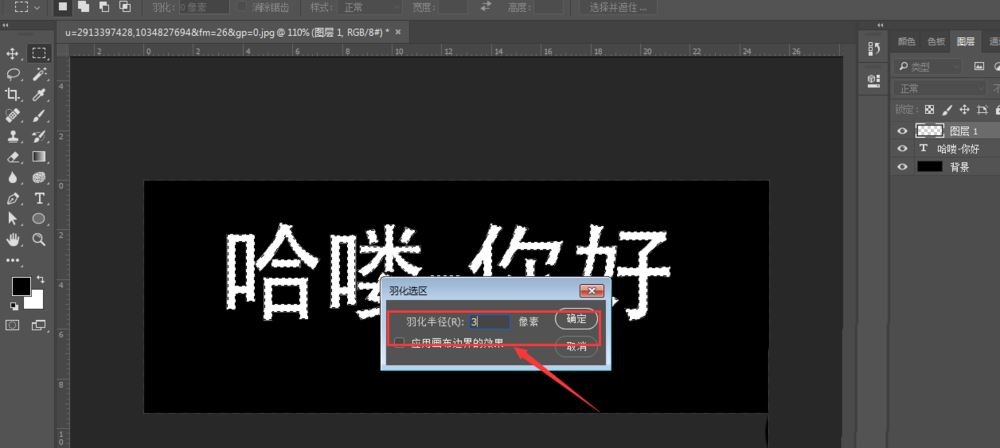This screenshot has height=448, width=1000.
Task: Enable lock transparent pixels
Action: point(929,110)
